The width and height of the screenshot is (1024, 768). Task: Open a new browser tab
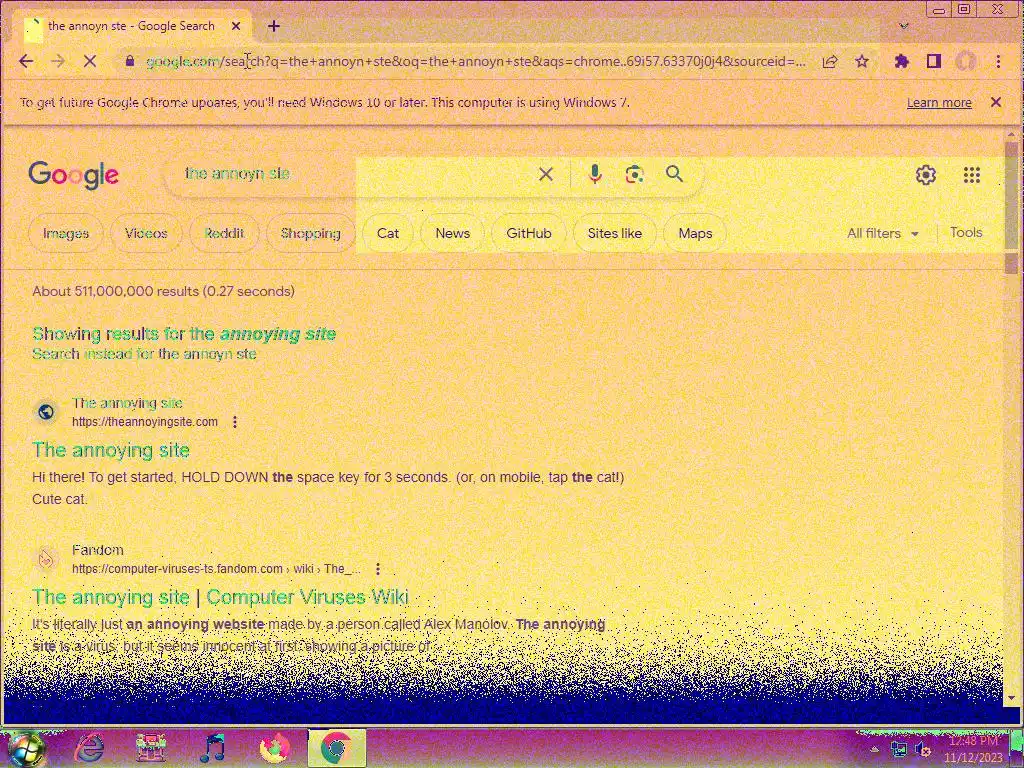pyautogui.click(x=274, y=26)
